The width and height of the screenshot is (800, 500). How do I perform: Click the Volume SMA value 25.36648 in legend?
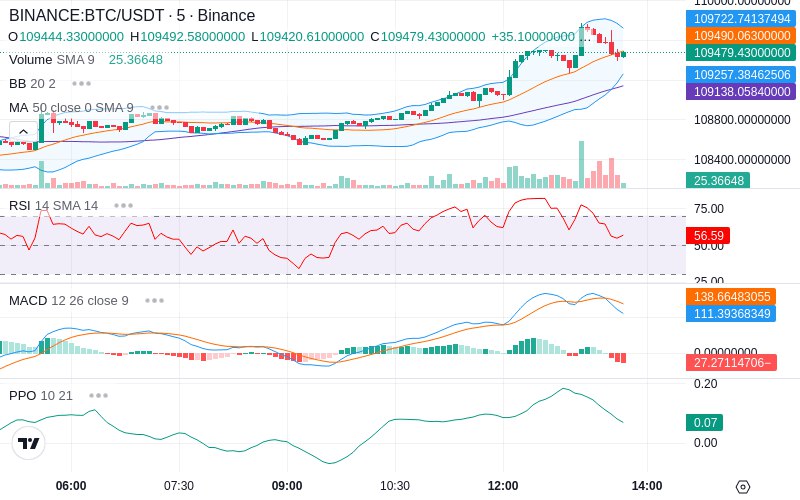point(136,60)
